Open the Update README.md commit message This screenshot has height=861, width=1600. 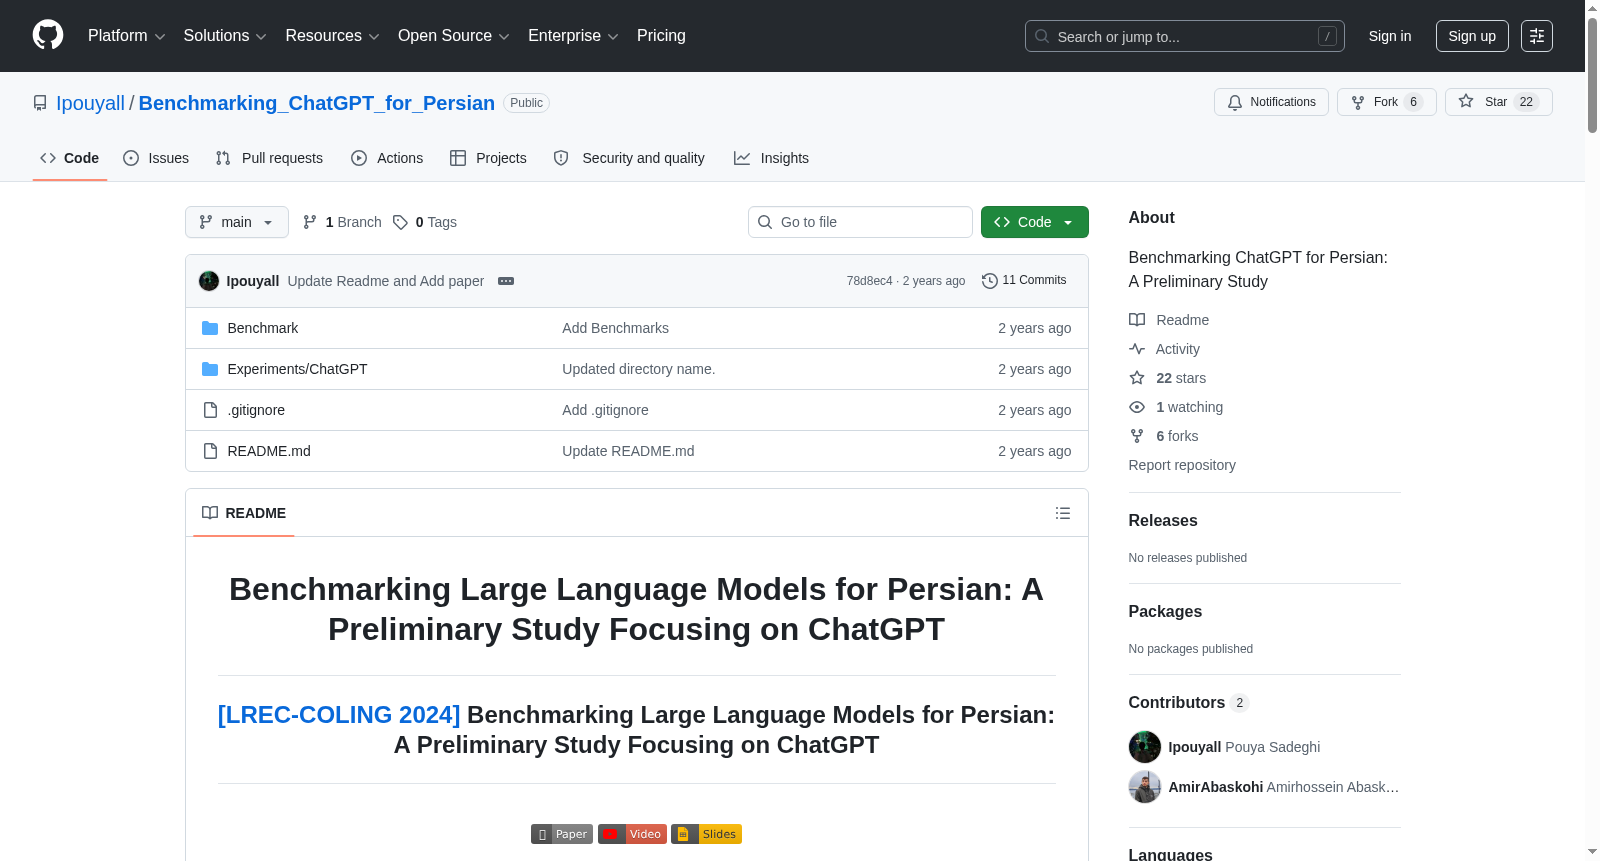(x=628, y=451)
